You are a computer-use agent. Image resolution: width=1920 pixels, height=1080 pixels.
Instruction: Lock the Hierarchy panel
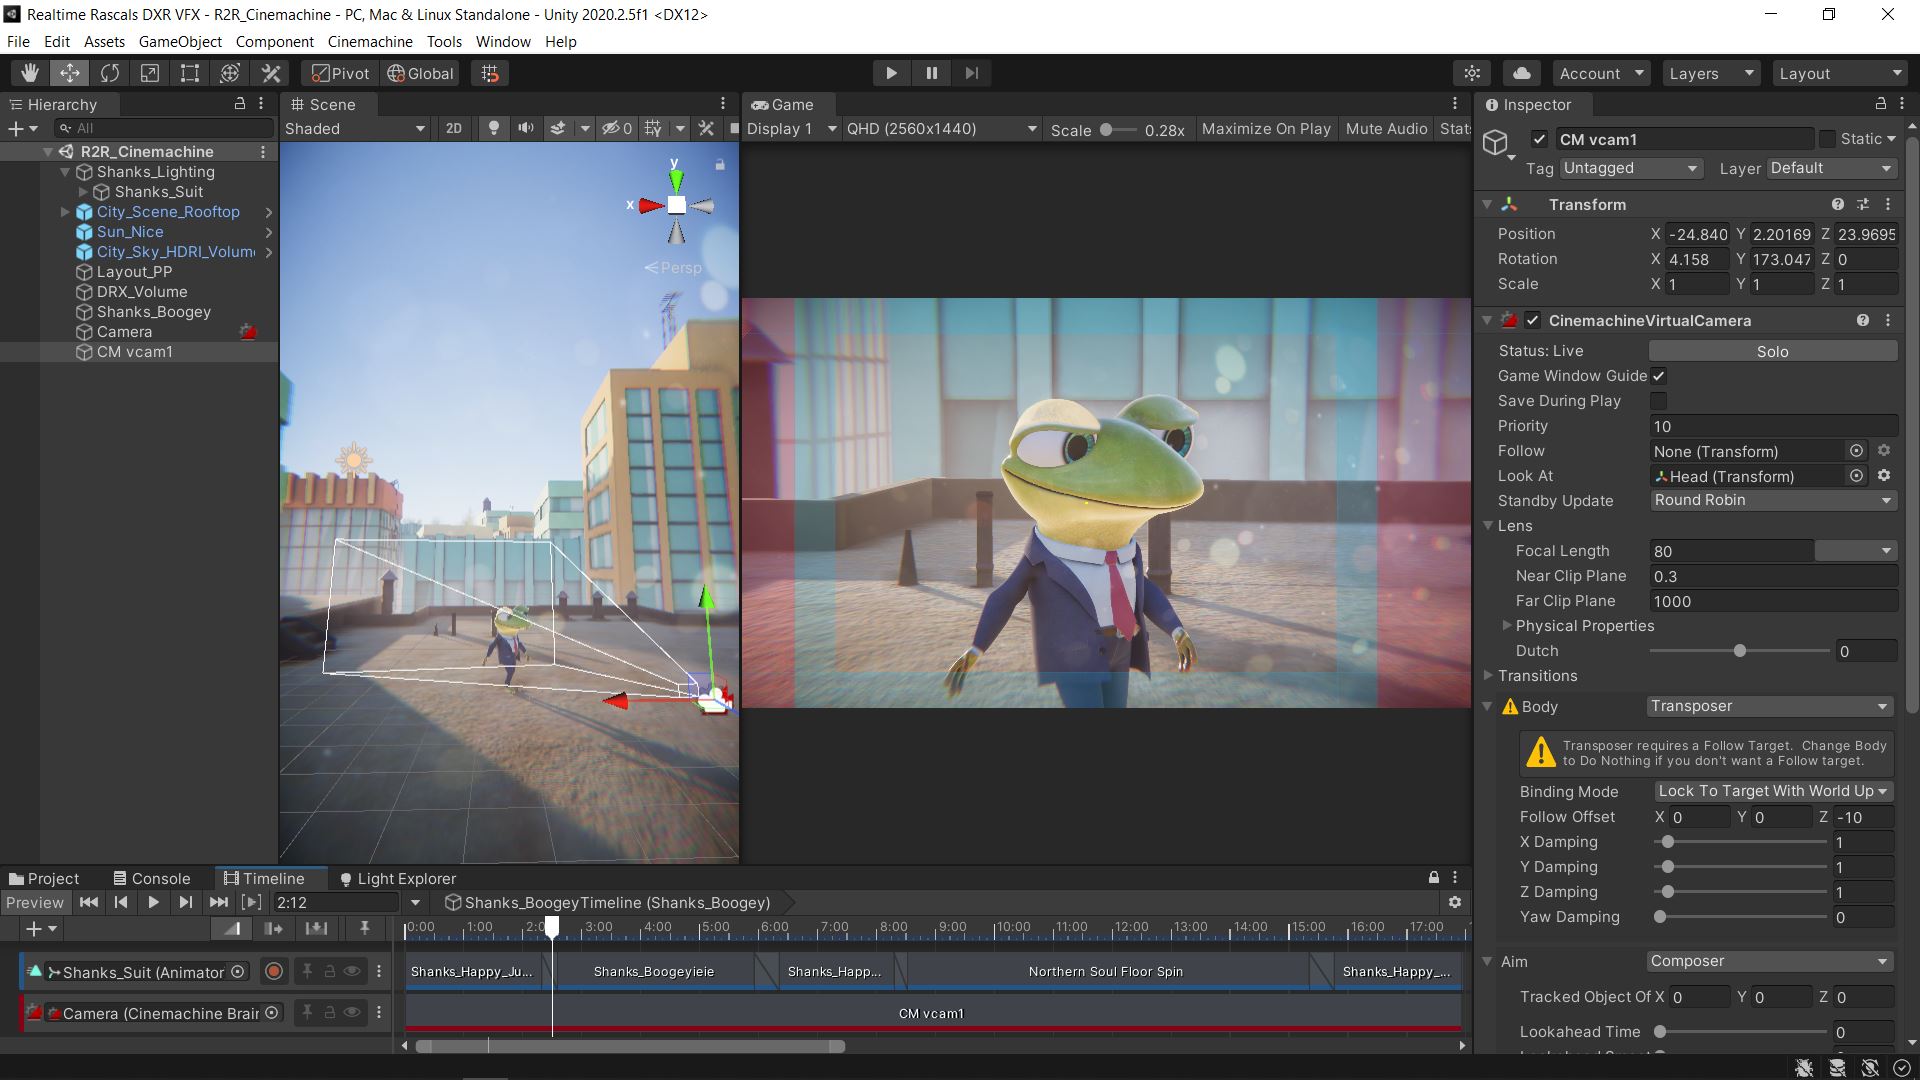coord(240,104)
